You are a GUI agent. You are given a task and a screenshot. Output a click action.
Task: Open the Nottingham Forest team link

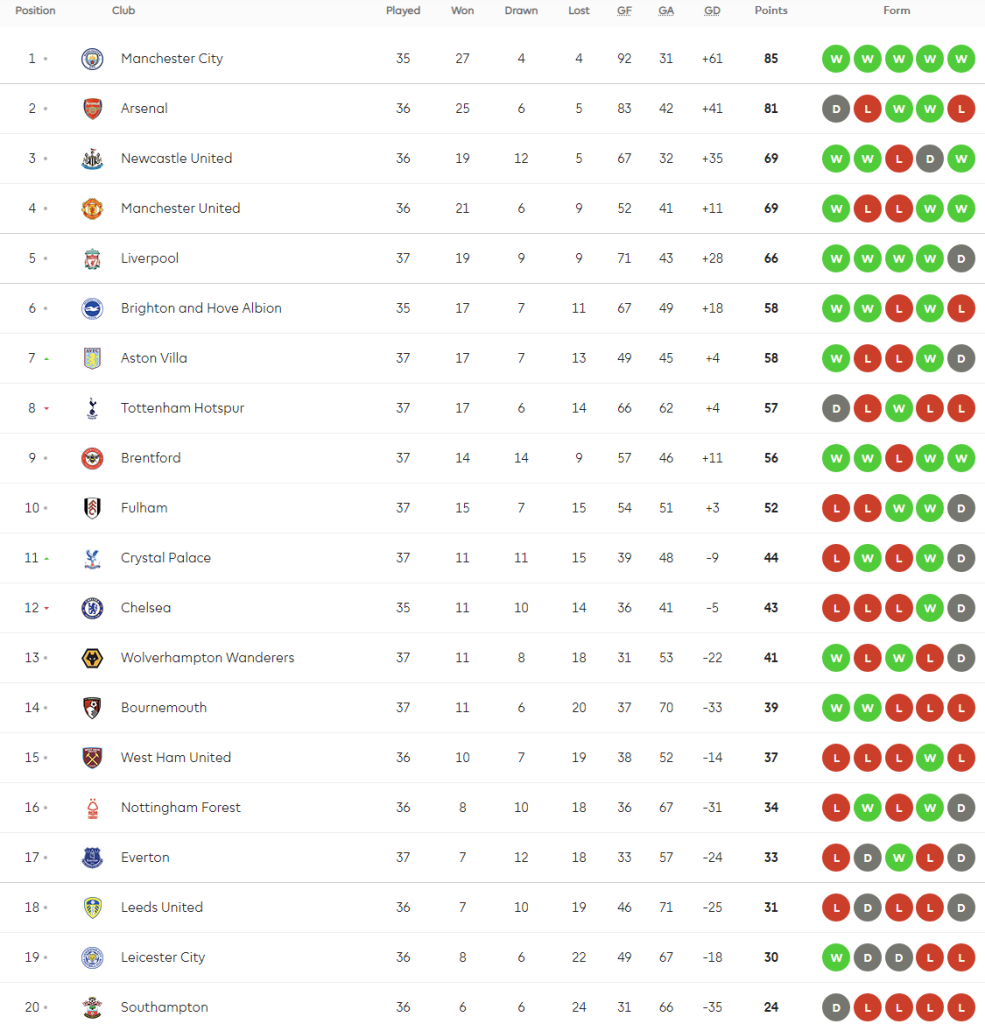click(x=180, y=807)
